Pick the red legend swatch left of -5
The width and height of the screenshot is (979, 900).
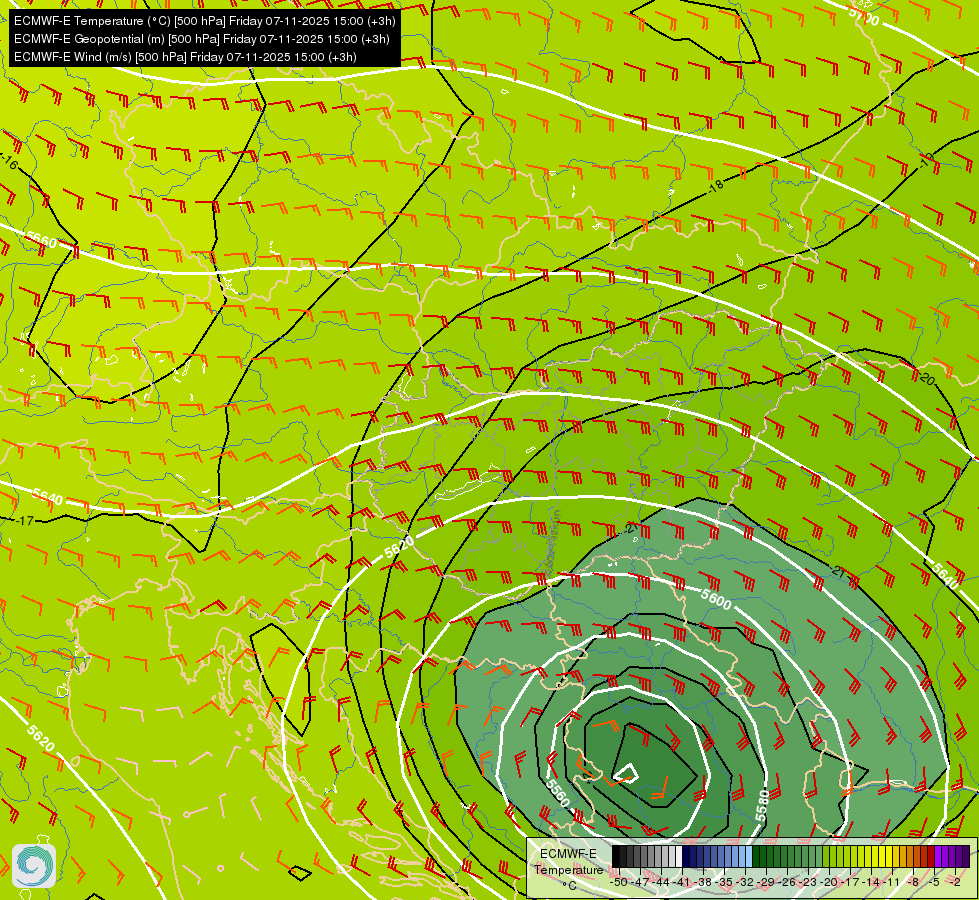[x=931, y=856]
